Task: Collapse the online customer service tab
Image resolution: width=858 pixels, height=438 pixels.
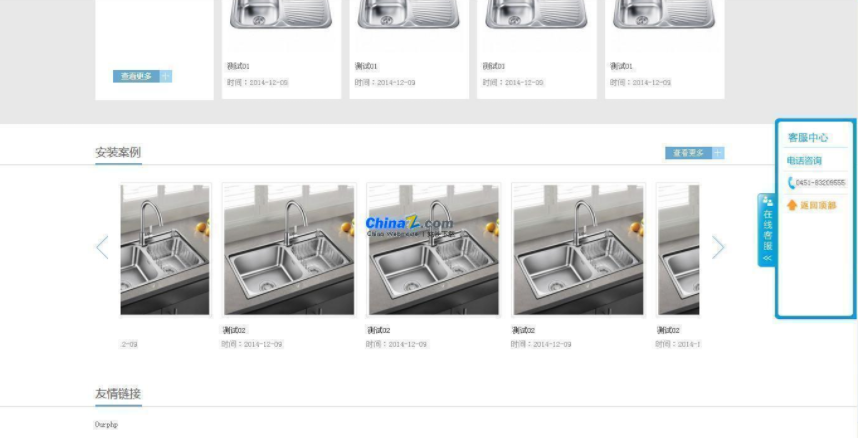Action: point(767,230)
